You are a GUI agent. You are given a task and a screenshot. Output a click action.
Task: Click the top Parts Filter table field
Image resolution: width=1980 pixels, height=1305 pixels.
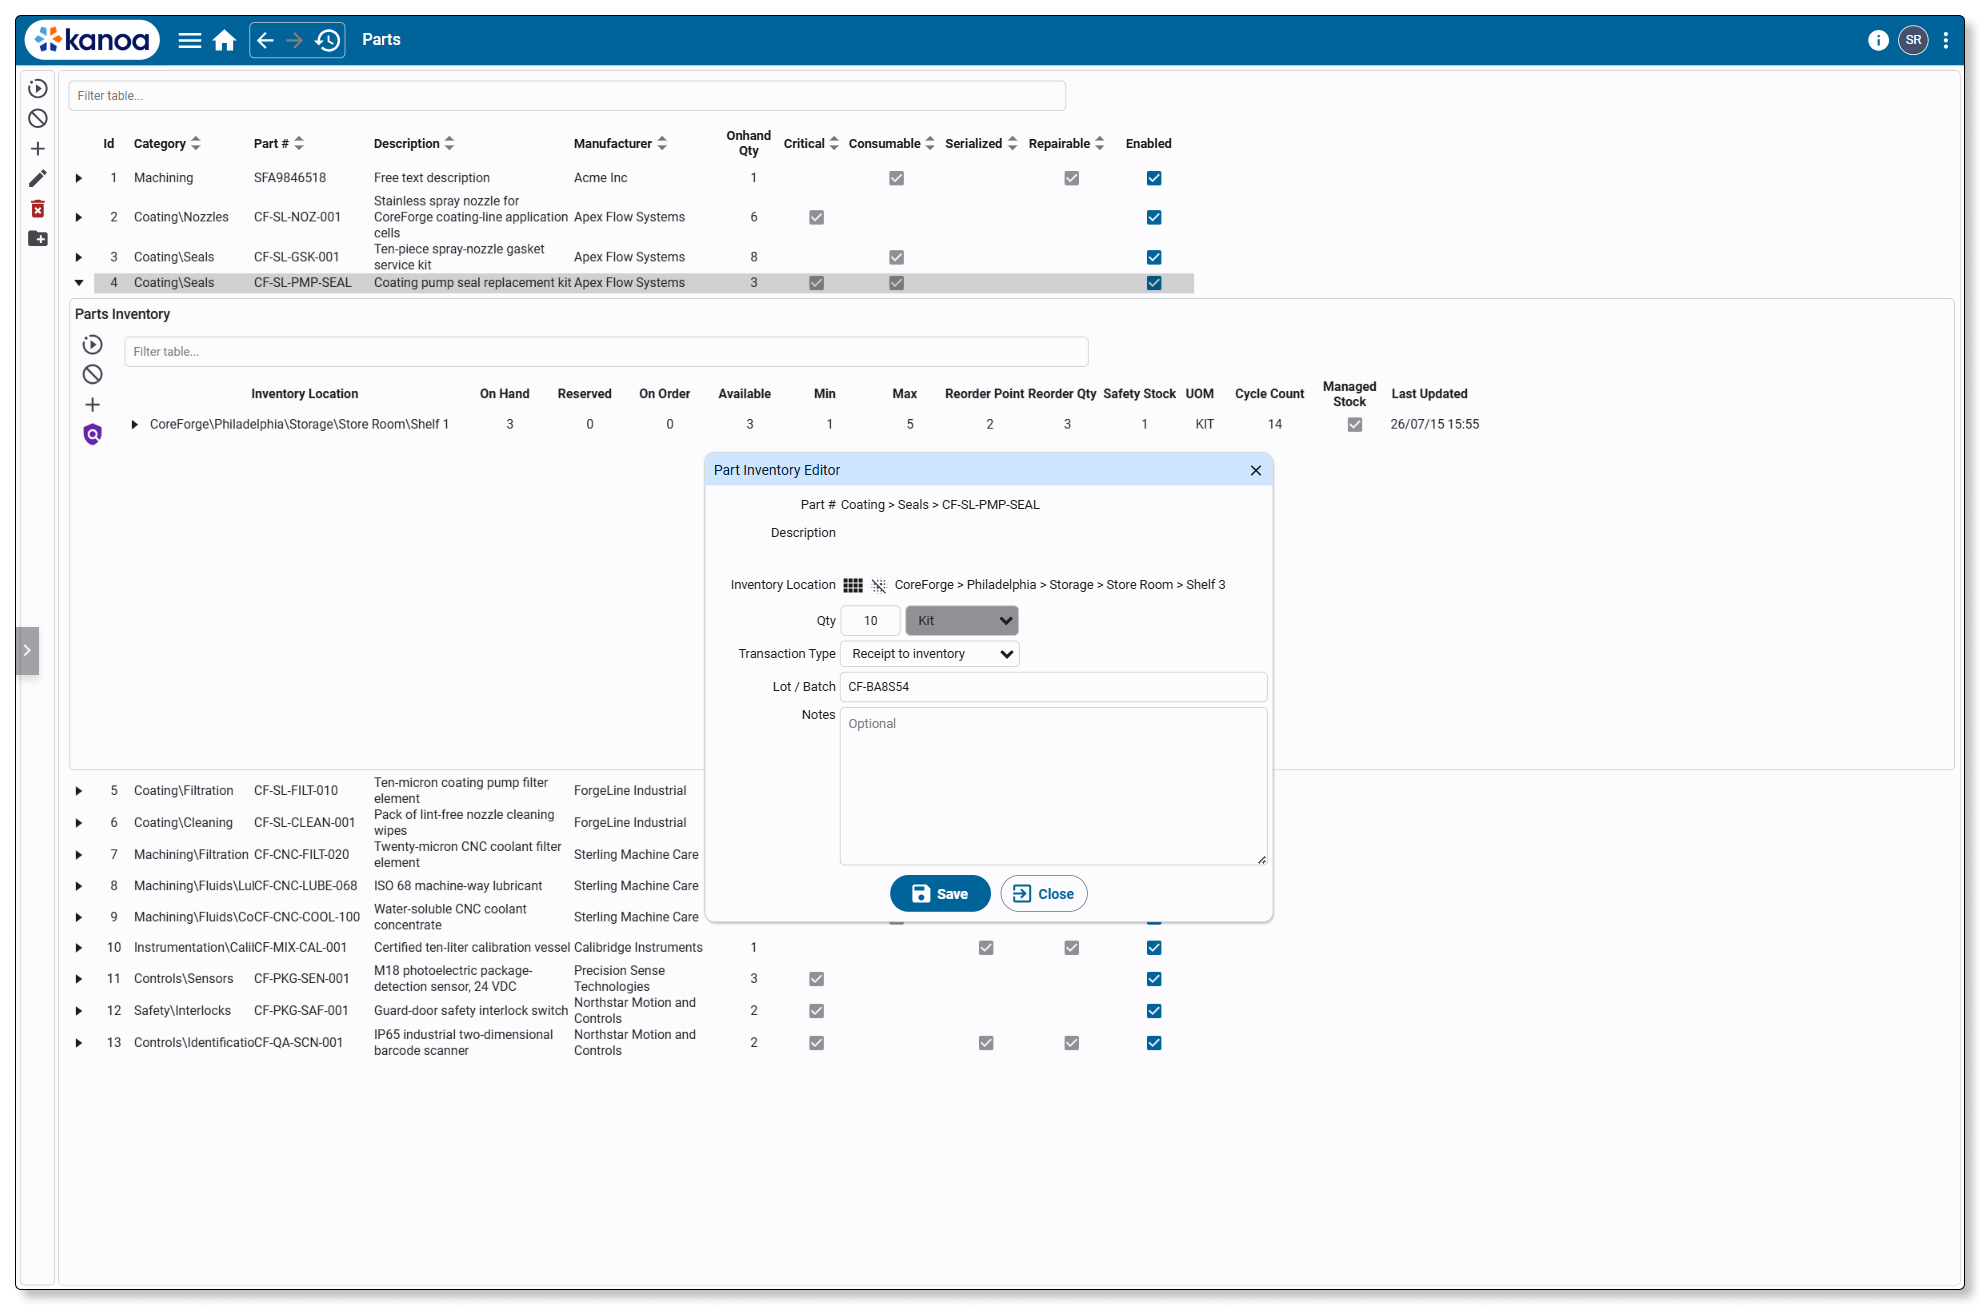coord(567,96)
